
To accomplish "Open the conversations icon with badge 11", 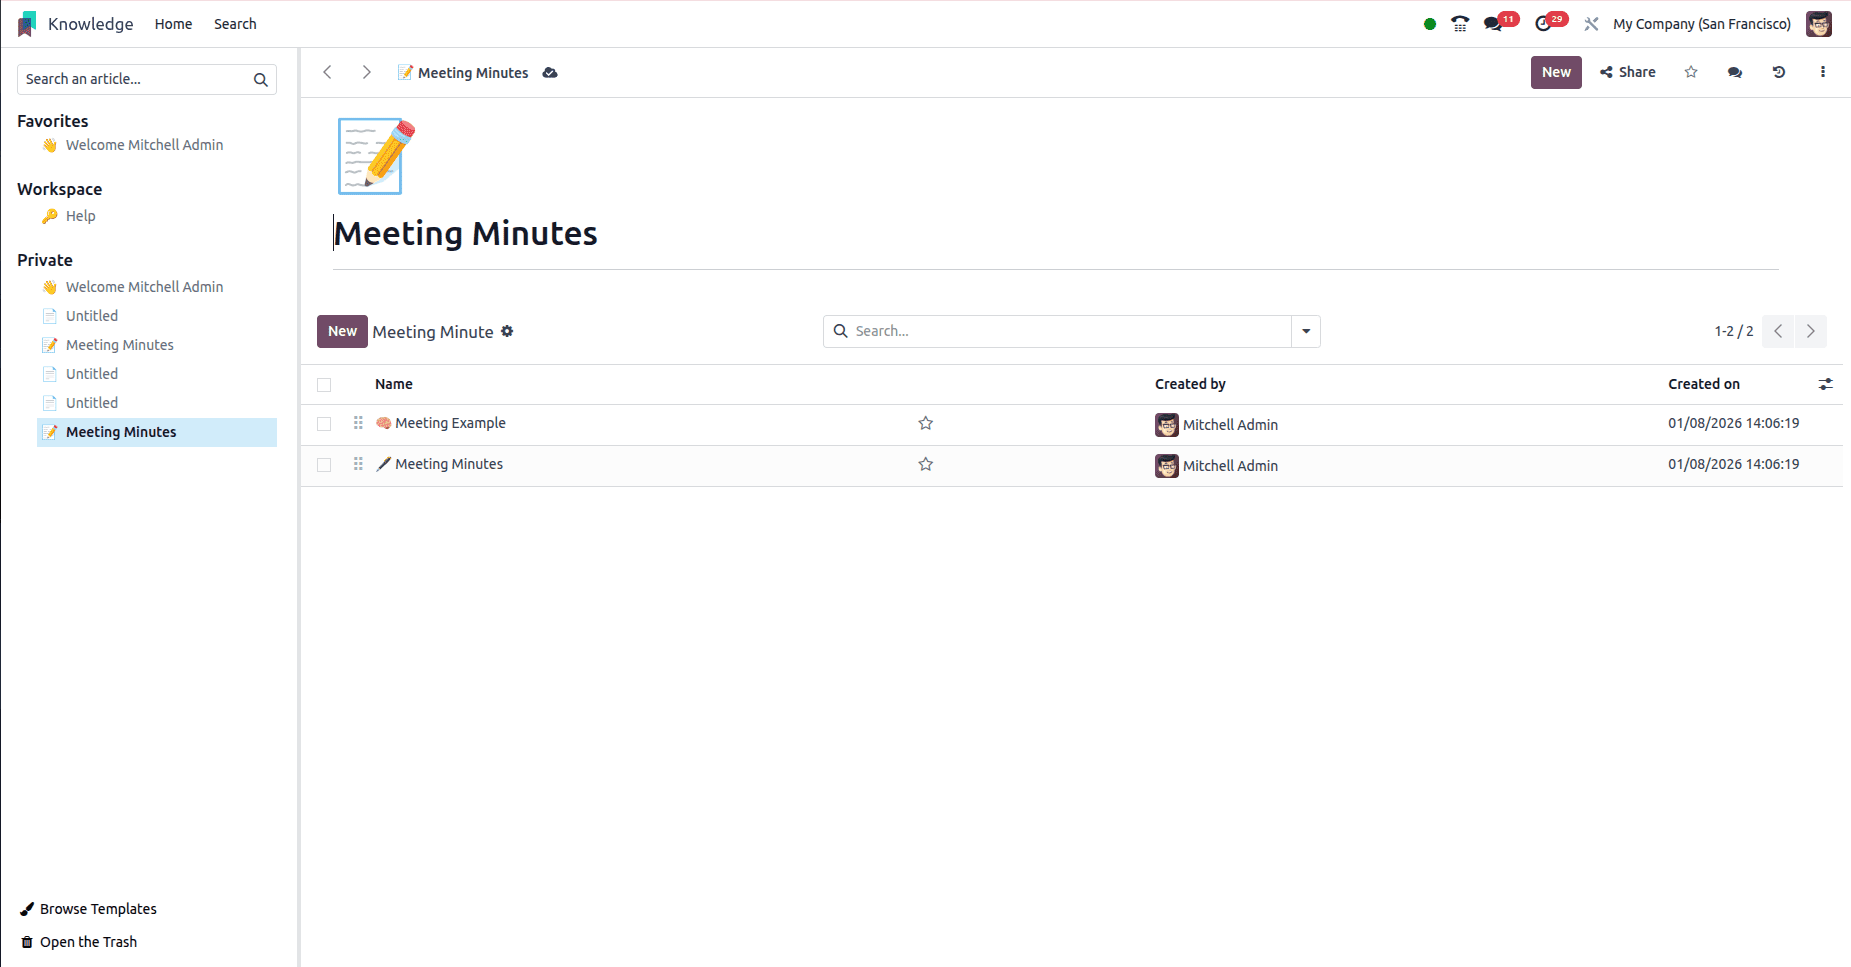I will (1493, 24).
